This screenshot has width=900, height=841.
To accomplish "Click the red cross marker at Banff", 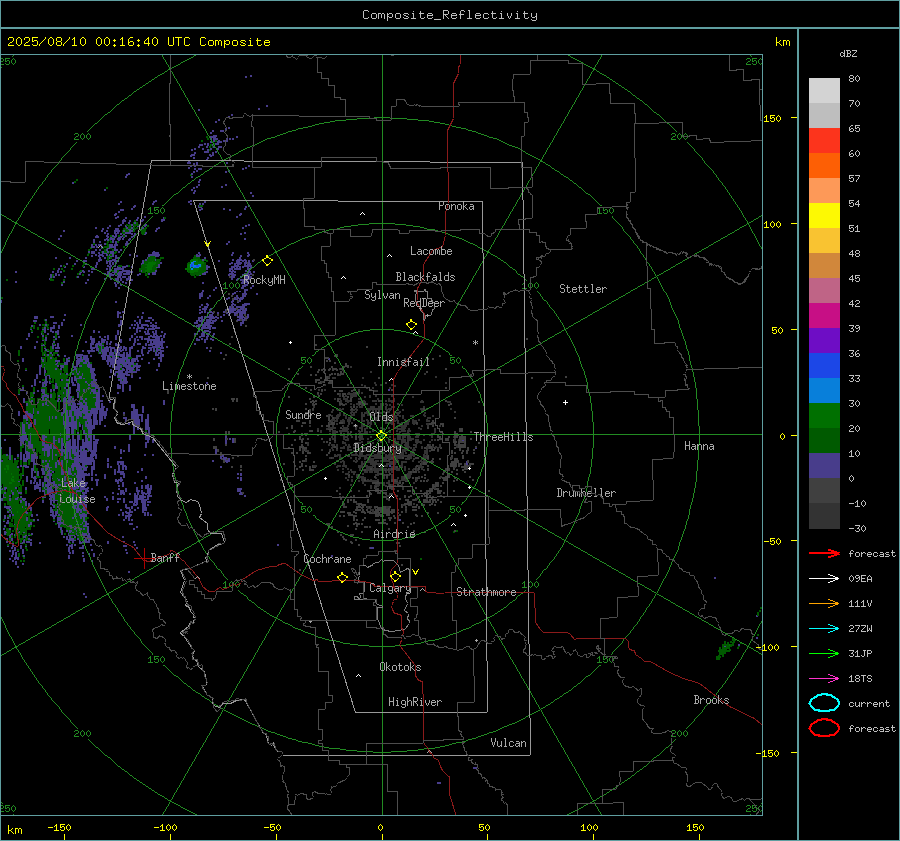I will [142, 558].
